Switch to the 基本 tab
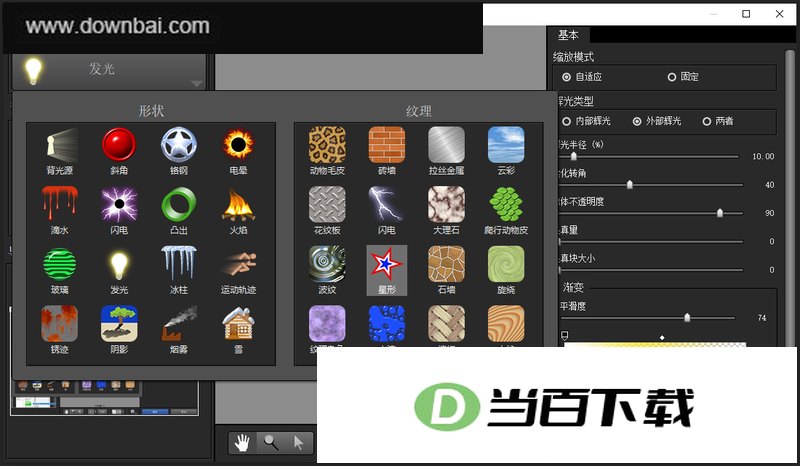800x466 pixels. (x=568, y=35)
